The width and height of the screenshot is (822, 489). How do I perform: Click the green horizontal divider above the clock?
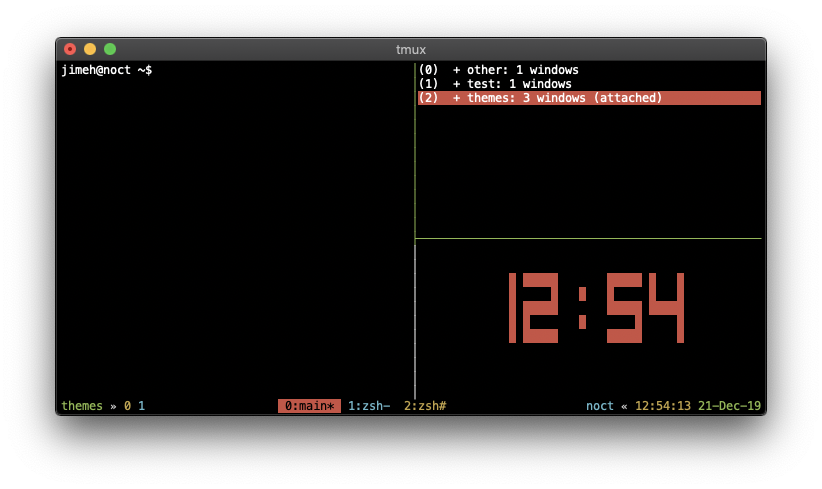click(588, 239)
